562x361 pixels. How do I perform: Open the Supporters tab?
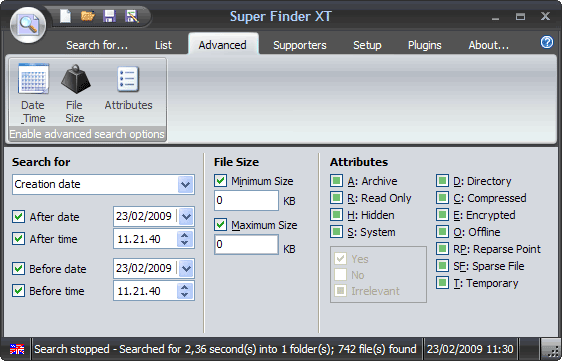click(300, 45)
